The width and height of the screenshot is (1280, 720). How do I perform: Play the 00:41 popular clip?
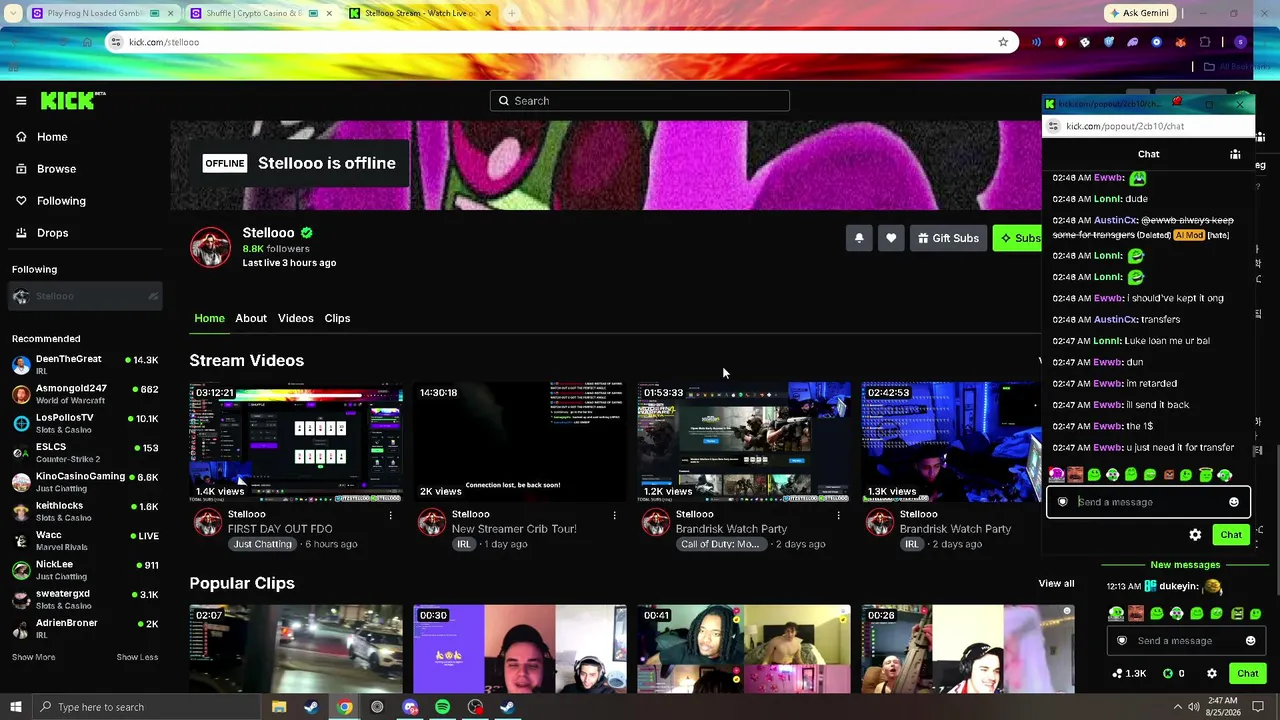744,648
